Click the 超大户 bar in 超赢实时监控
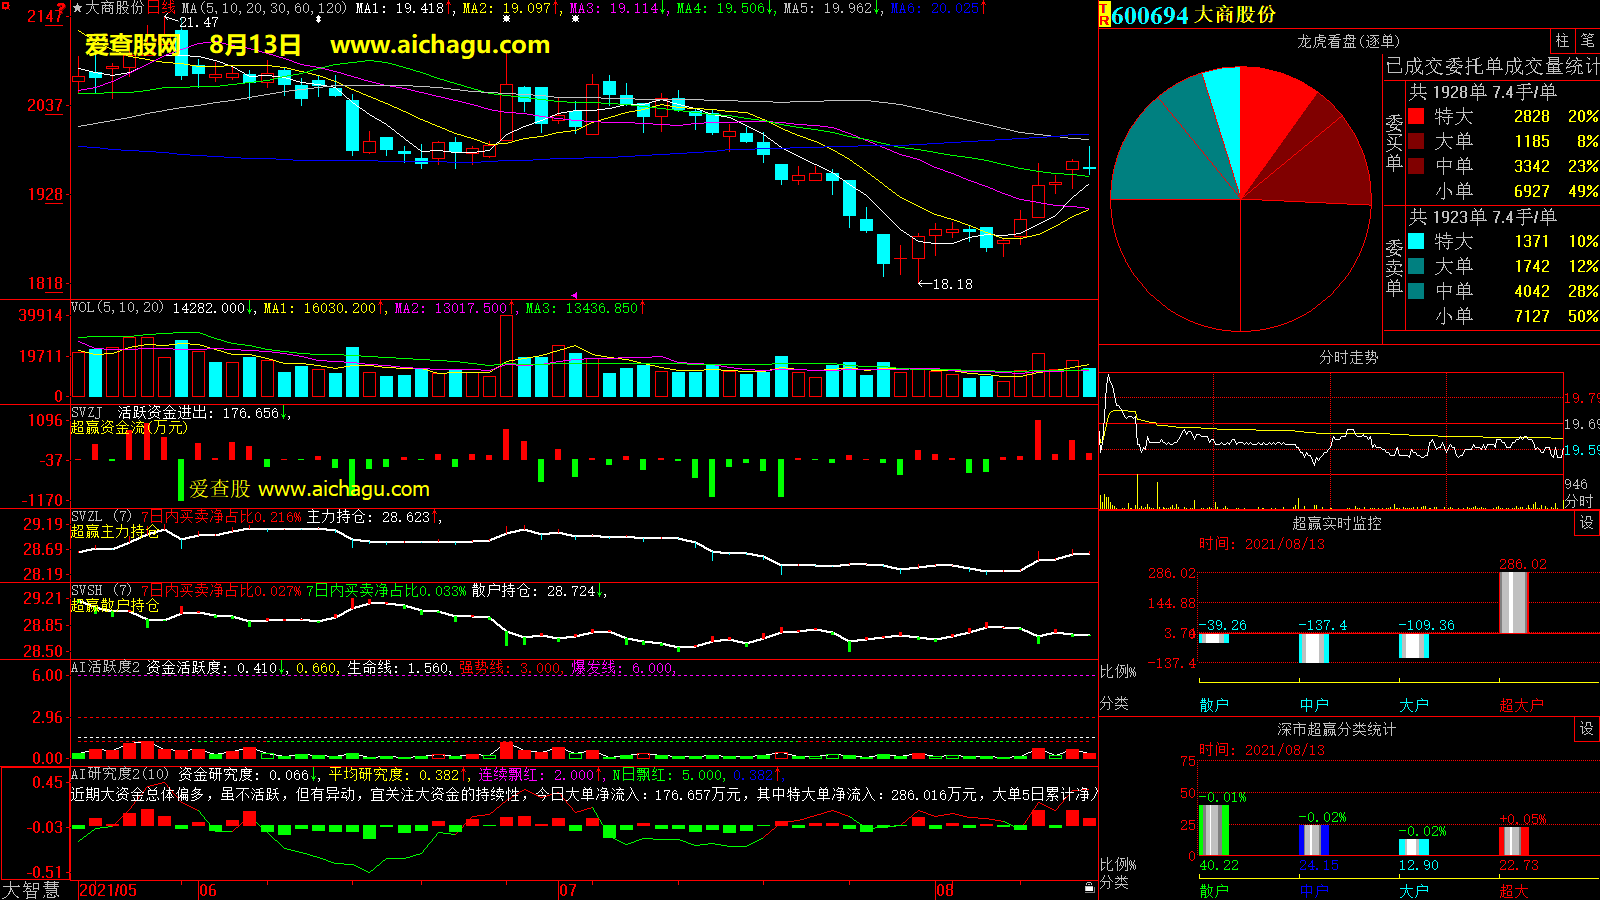 click(x=1514, y=602)
